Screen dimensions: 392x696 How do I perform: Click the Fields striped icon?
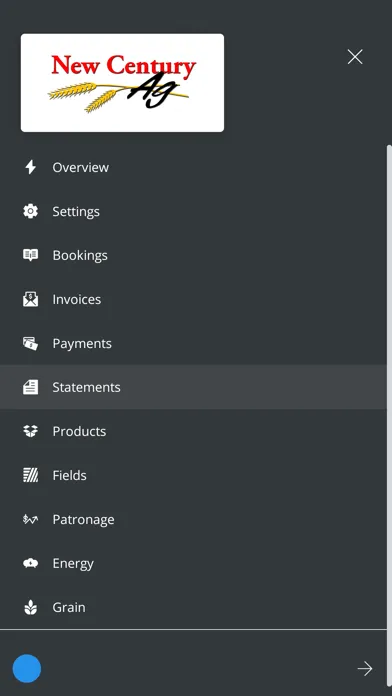(30, 475)
